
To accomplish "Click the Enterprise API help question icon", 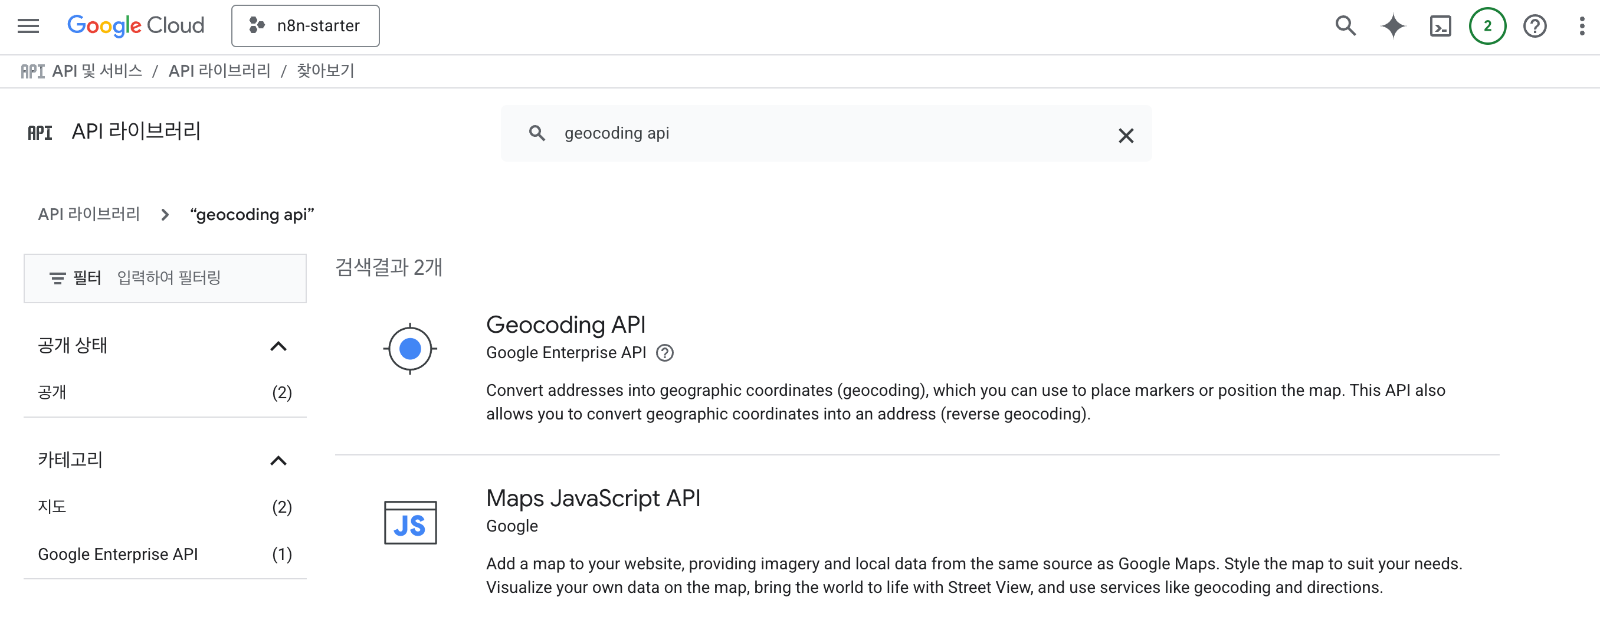I will [665, 353].
